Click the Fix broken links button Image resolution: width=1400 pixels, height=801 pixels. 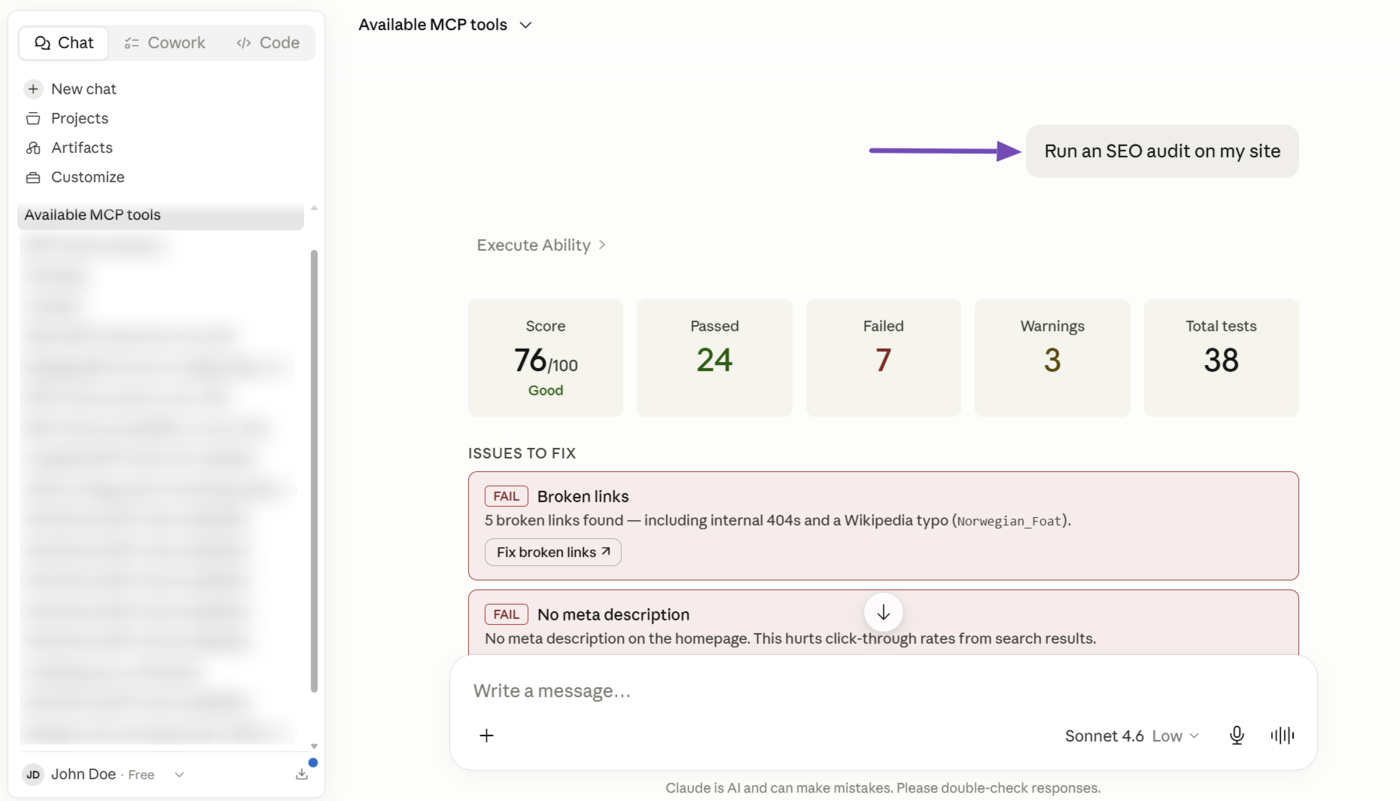[x=553, y=552]
